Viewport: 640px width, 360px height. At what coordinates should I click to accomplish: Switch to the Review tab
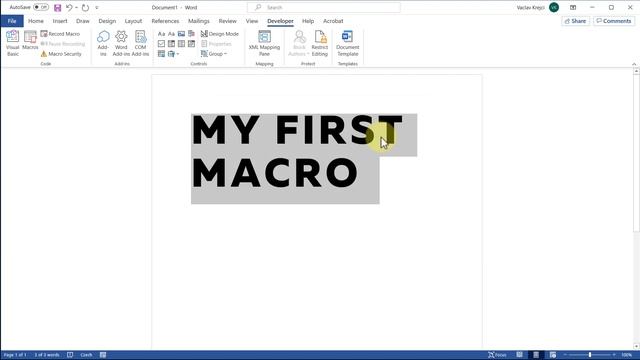pyautogui.click(x=228, y=21)
